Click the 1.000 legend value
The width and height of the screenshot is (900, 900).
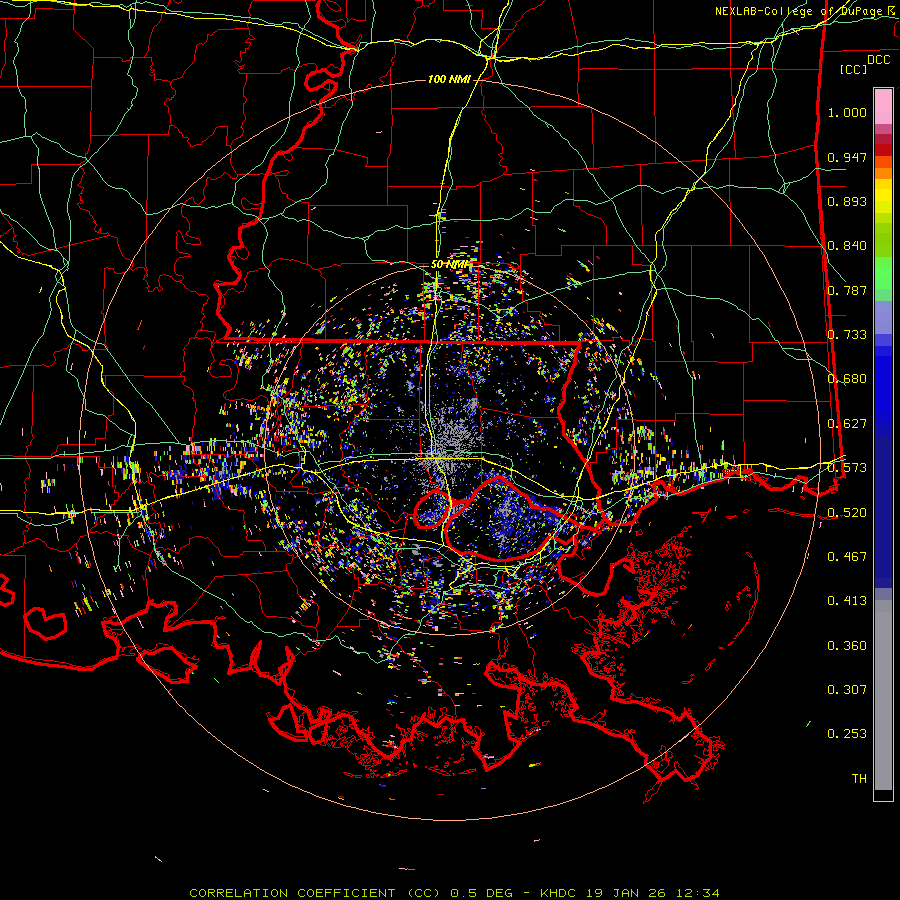[x=847, y=112]
